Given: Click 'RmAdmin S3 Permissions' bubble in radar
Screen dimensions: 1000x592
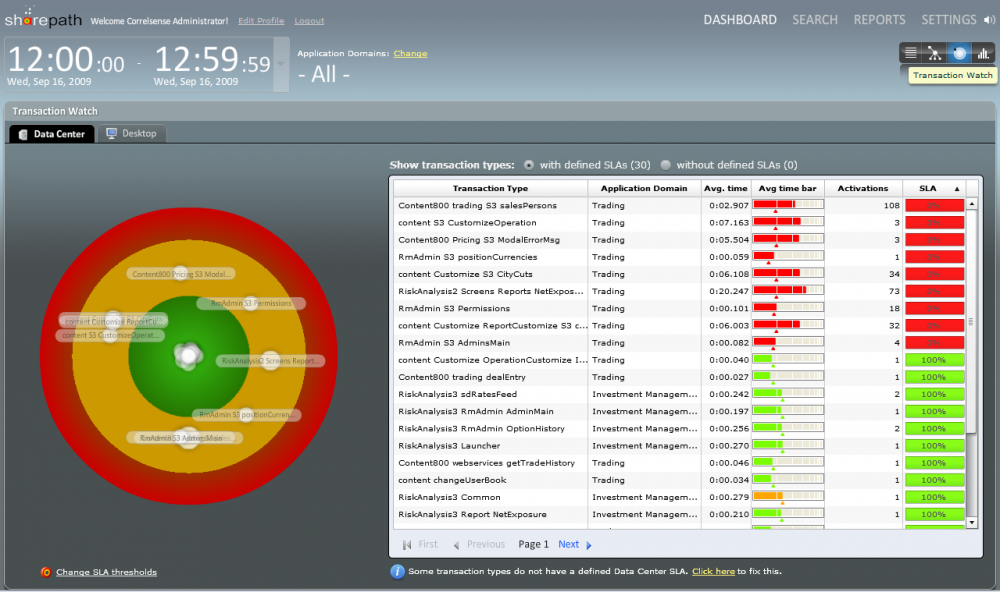Looking at the screenshot, I should point(251,304).
